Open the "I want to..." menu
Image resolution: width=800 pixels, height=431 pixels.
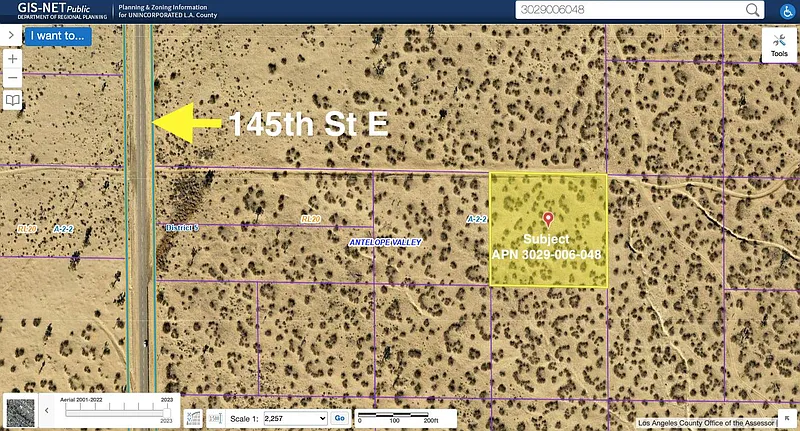click(x=58, y=36)
